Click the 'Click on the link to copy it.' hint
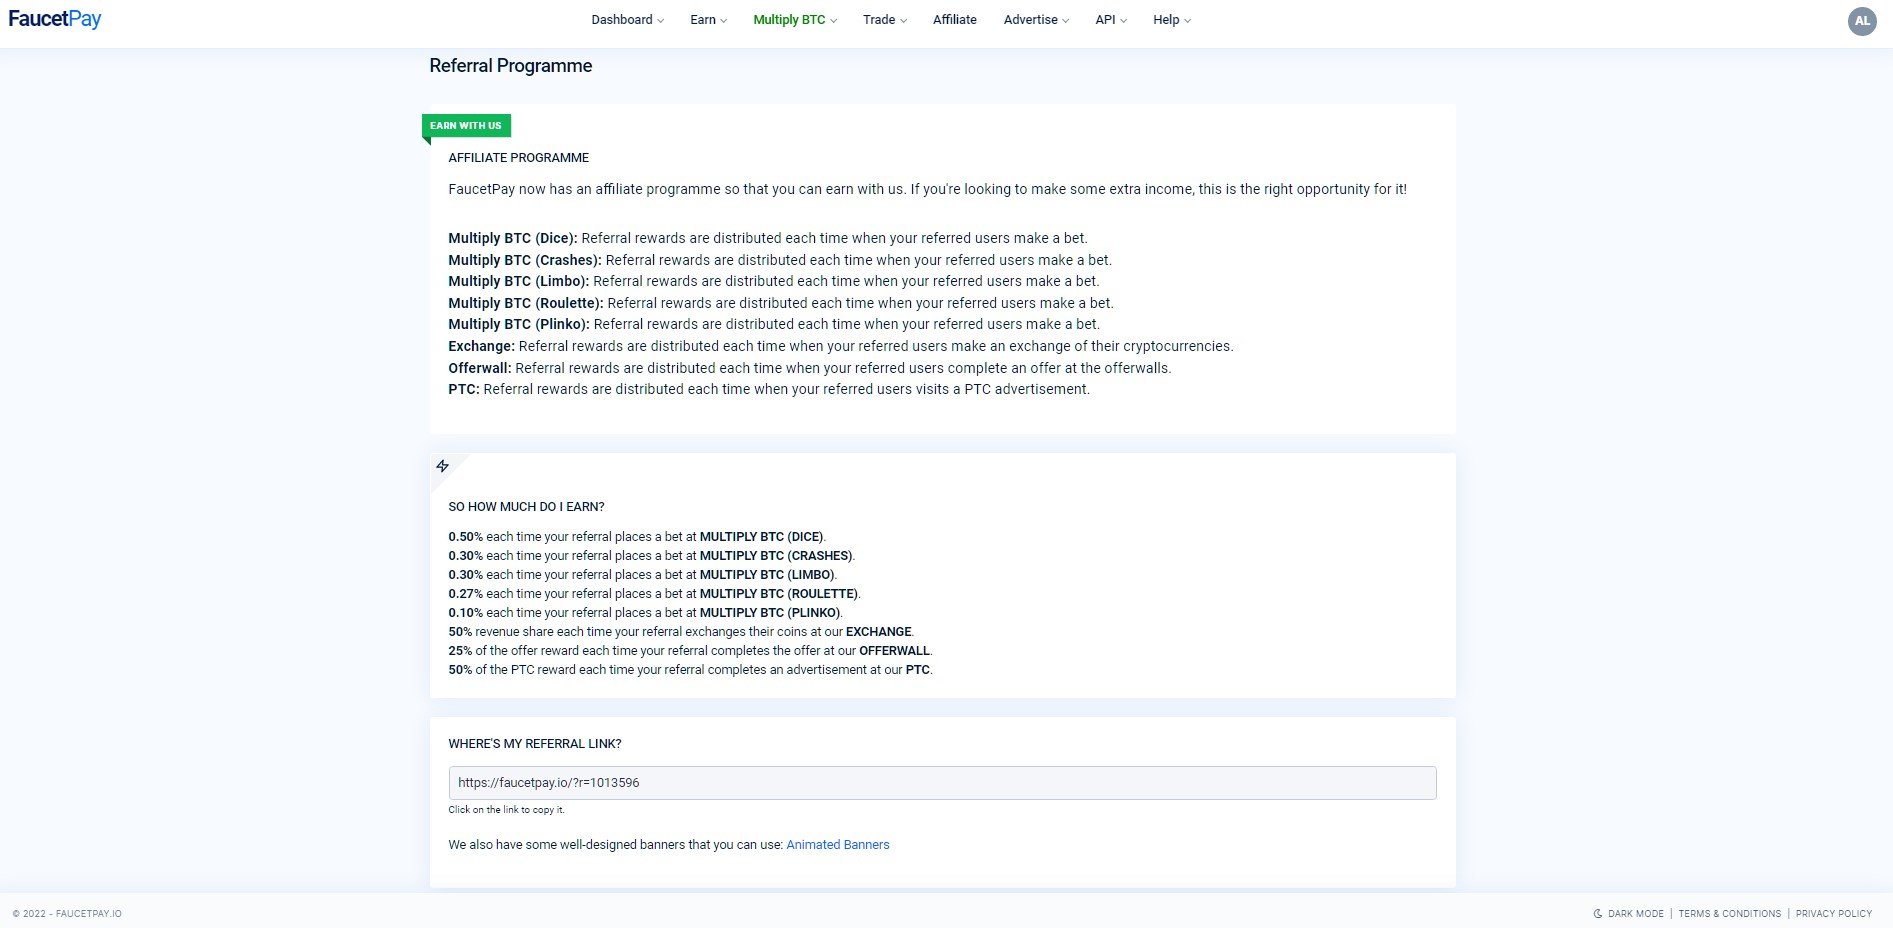Image resolution: width=1893 pixels, height=928 pixels. (506, 810)
